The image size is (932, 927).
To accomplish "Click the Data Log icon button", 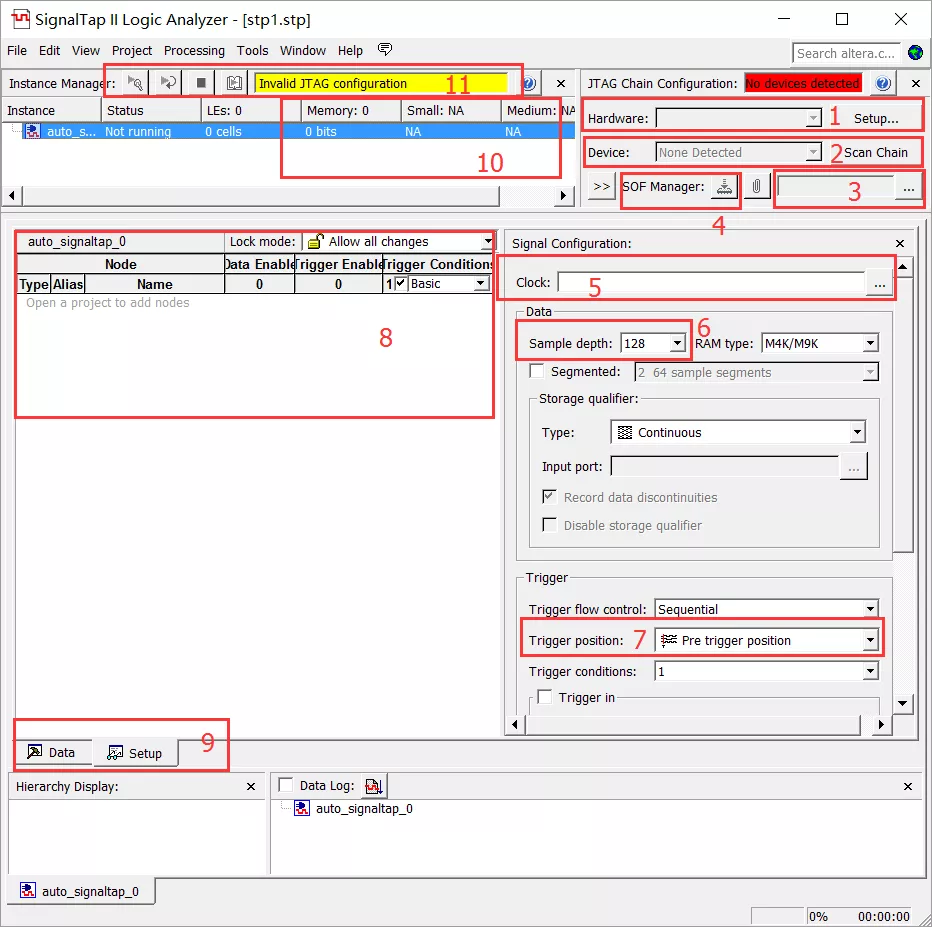I will point(373,786).
